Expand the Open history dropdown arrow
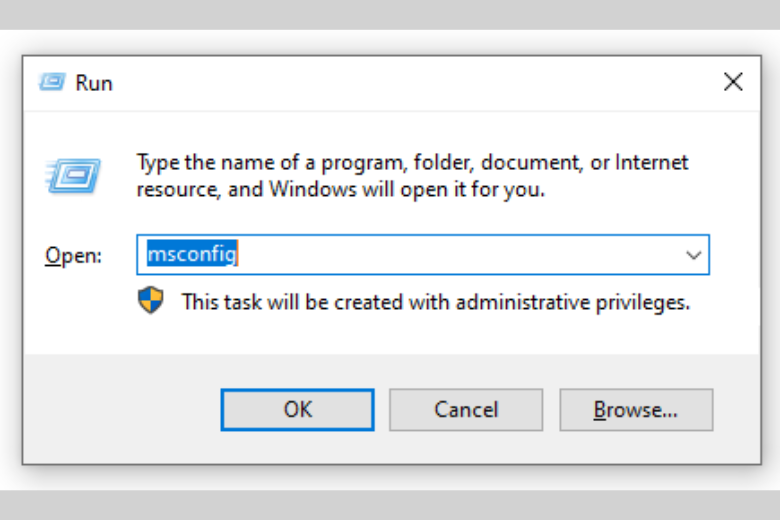Viewport: 780px width, 520px height. (693, 255)
